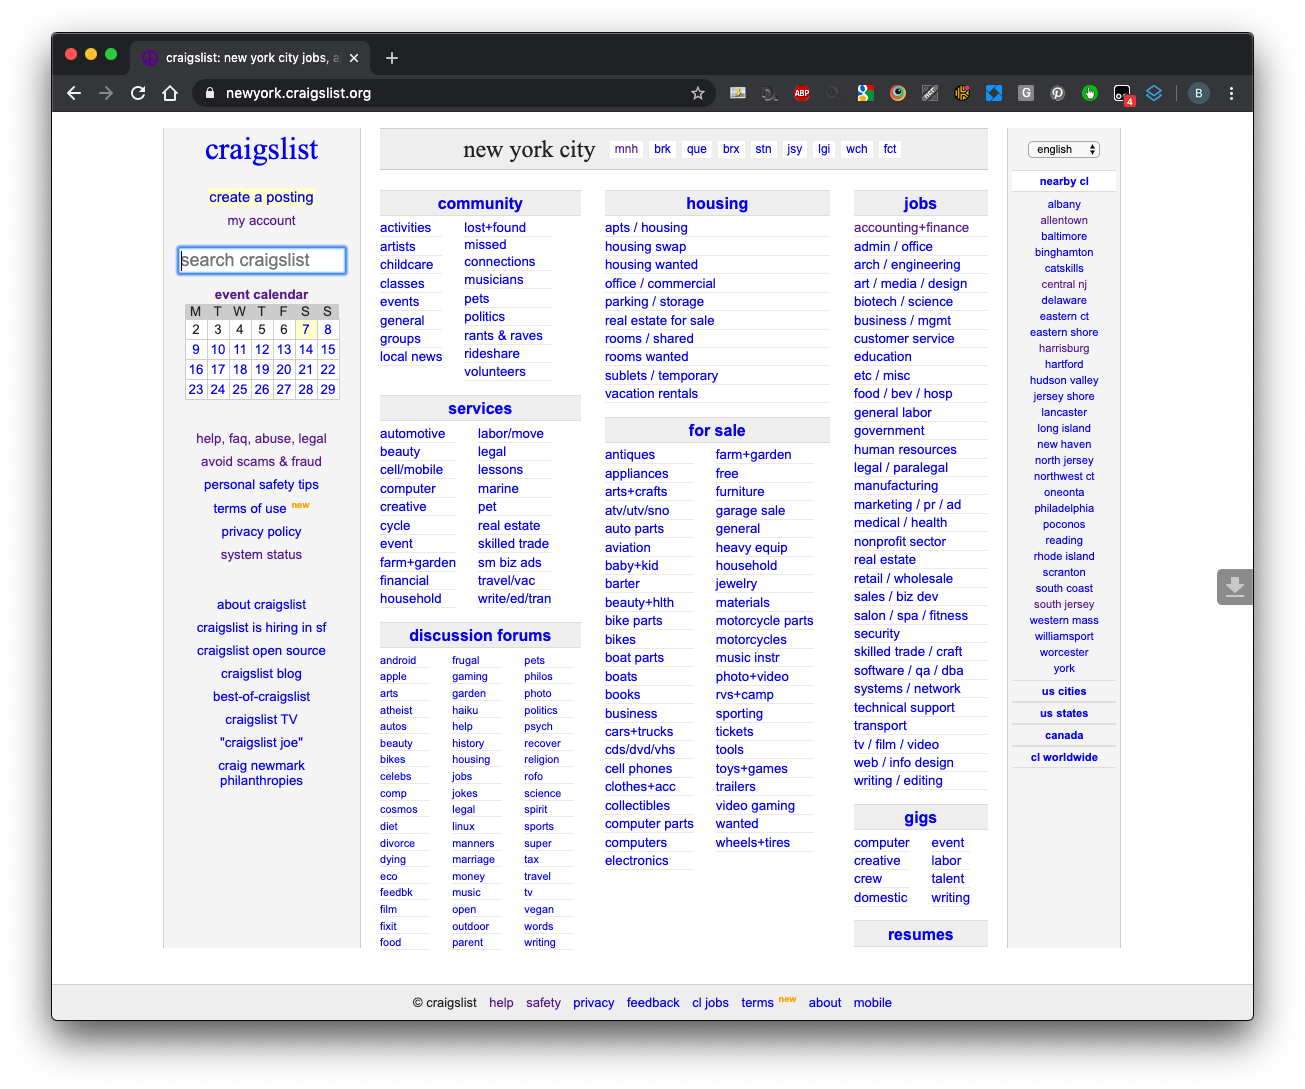The width and height of the screenshot is (1305, 1089).
Task: Open the green hand-cursor extension
Action: [1090, 93]
